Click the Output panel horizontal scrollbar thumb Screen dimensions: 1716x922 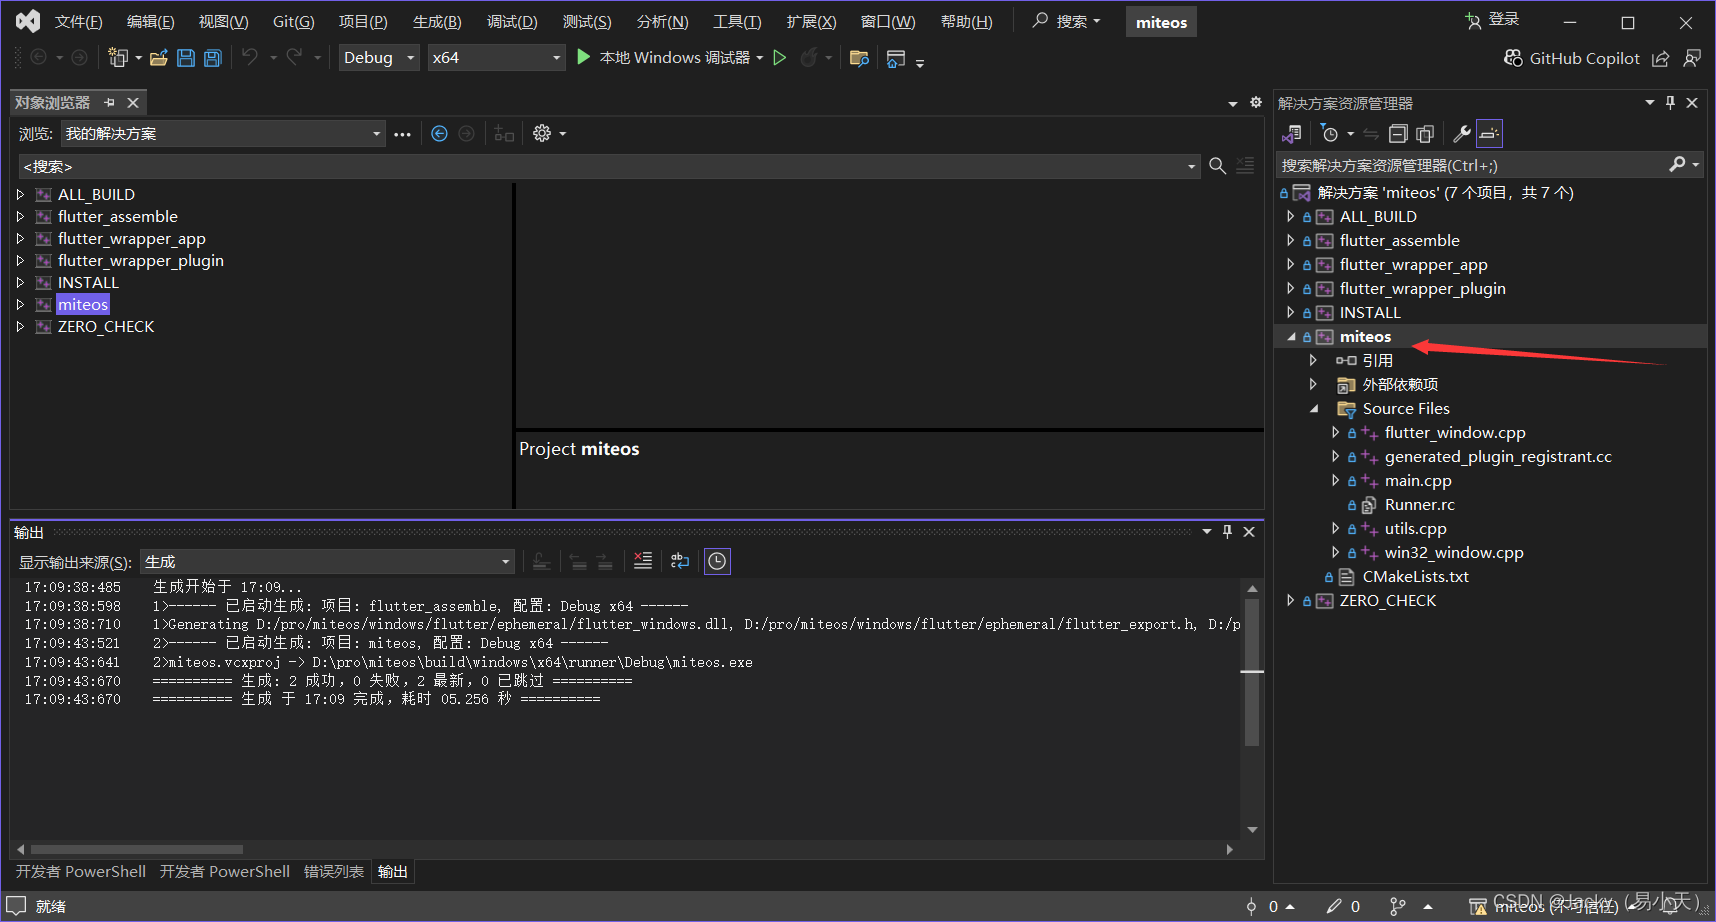[136, 849]
